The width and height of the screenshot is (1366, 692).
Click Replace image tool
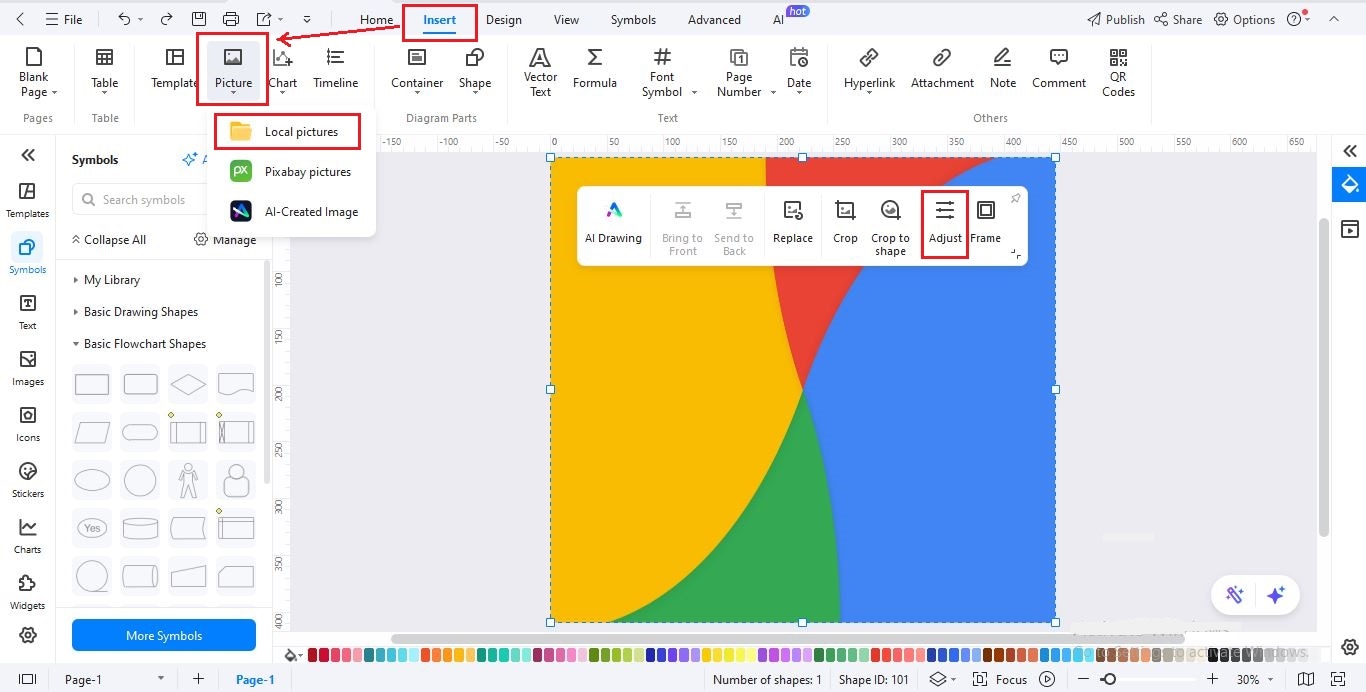pos(793,223)
